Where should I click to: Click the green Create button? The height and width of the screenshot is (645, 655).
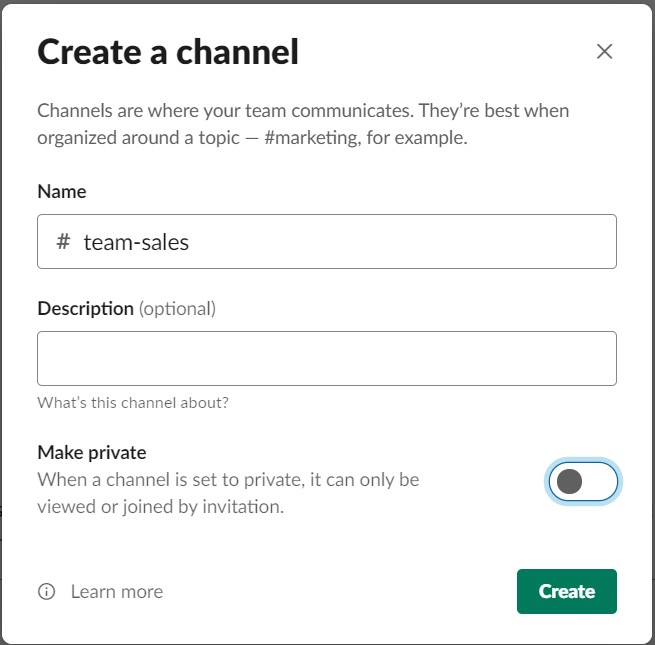click(566, 591)
